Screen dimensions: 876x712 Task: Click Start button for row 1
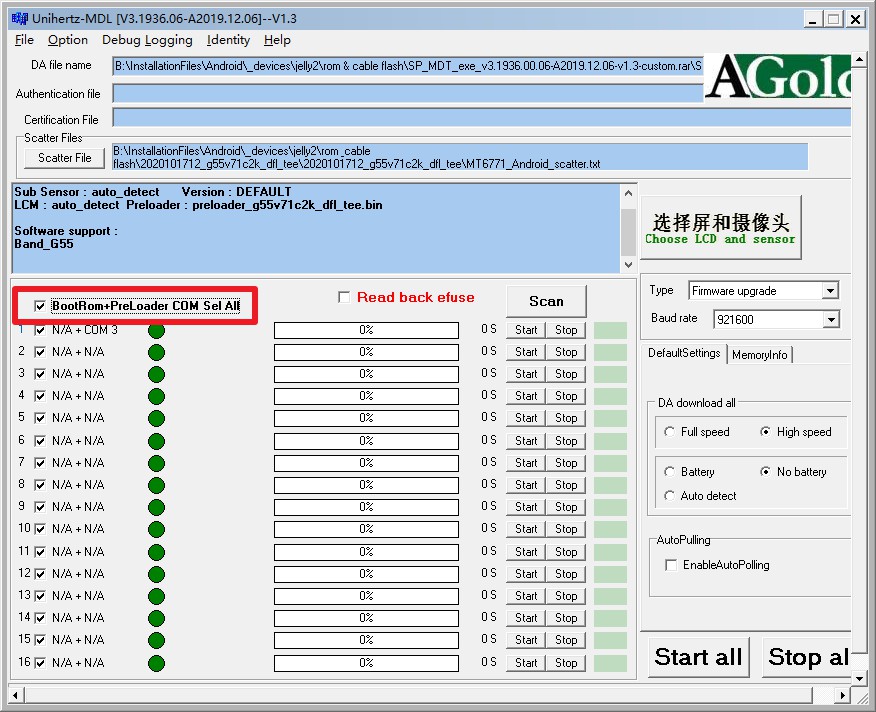526,330
